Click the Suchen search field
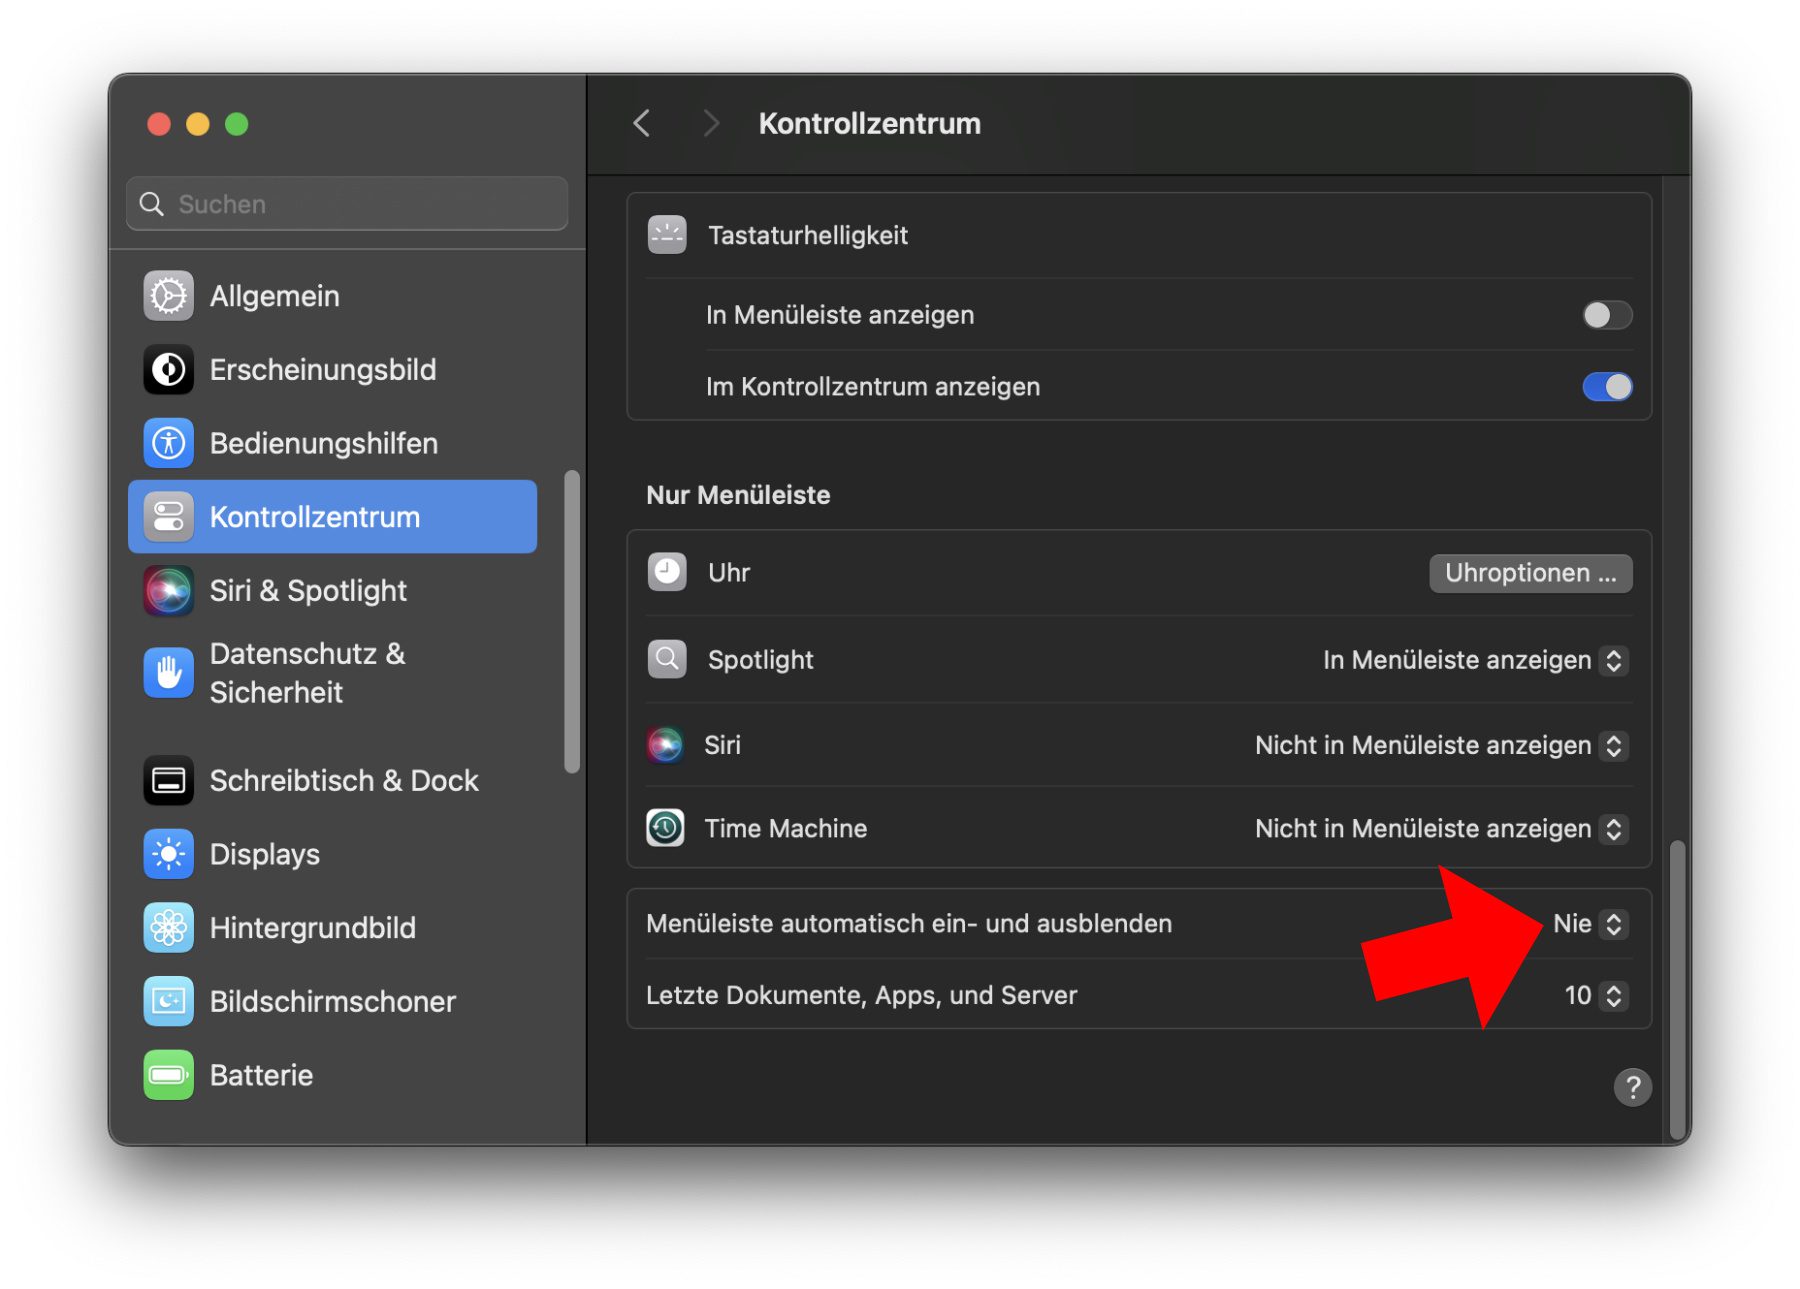This screenshot has width=1800, height=1289. [347, 204]
